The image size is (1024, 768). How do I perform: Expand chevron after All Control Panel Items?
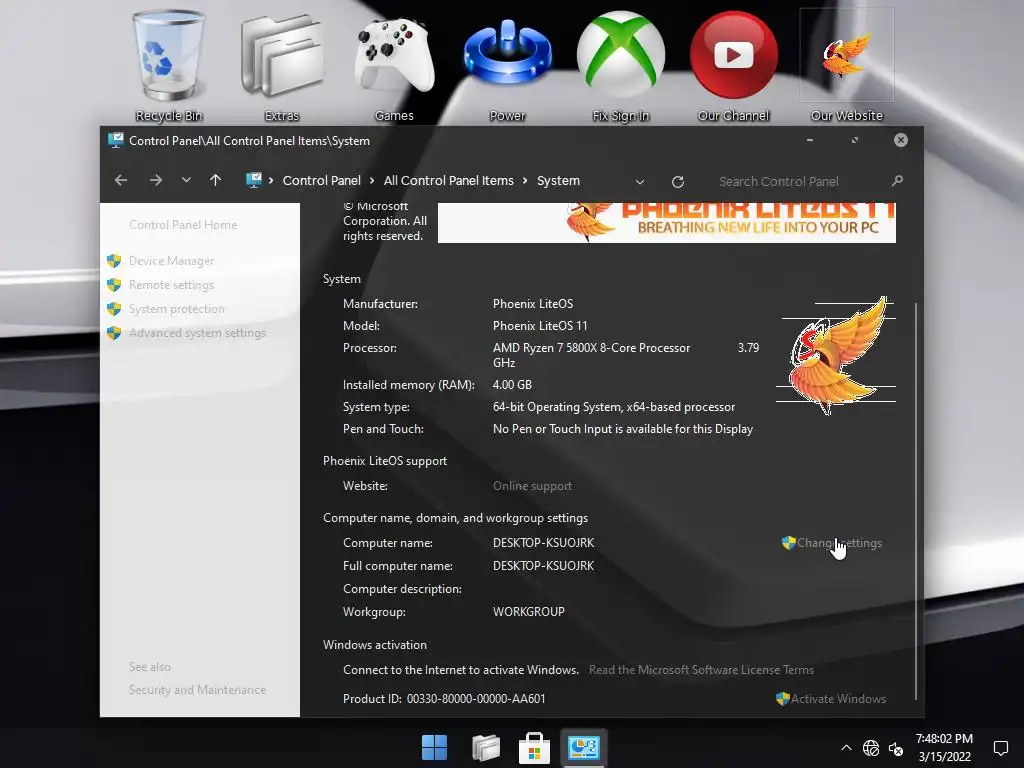pyautogui.click(x=525, y=181)
